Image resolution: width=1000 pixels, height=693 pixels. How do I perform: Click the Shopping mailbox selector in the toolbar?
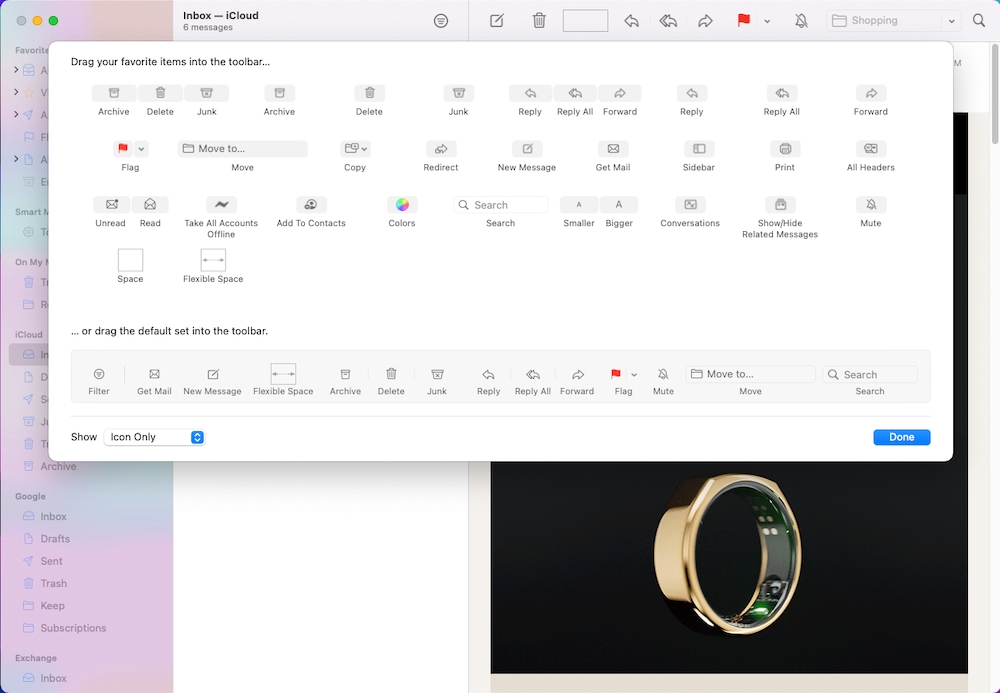pyautogui.click(x=893, y=20)
